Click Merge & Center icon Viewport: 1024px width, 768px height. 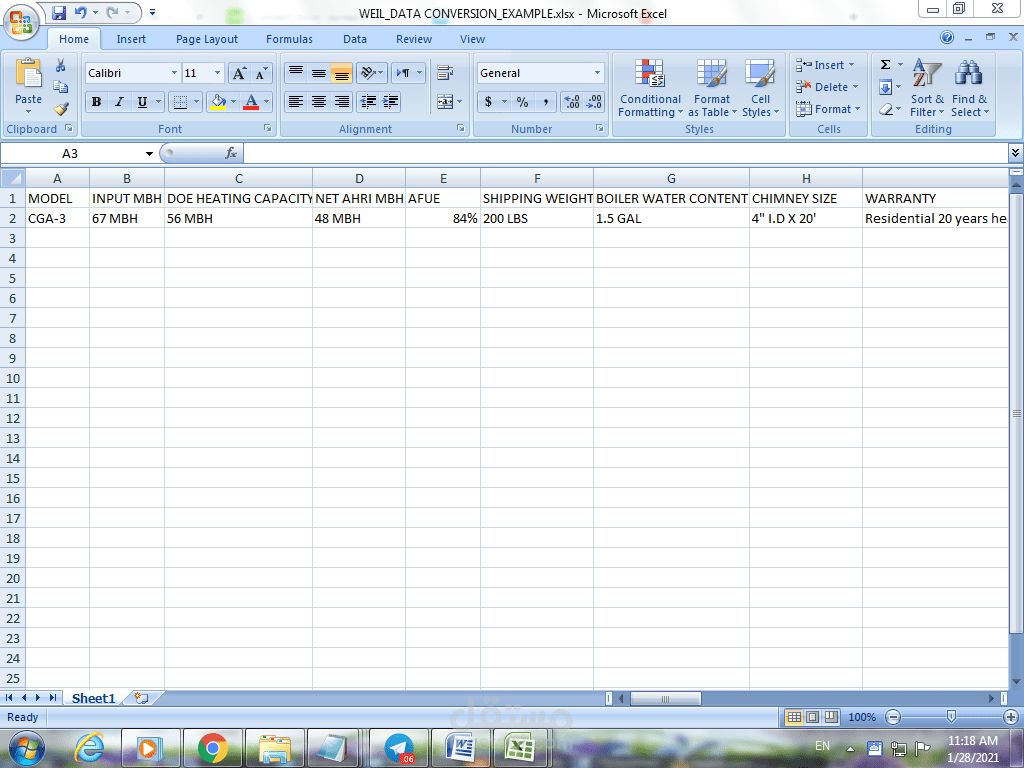(445, 102)
